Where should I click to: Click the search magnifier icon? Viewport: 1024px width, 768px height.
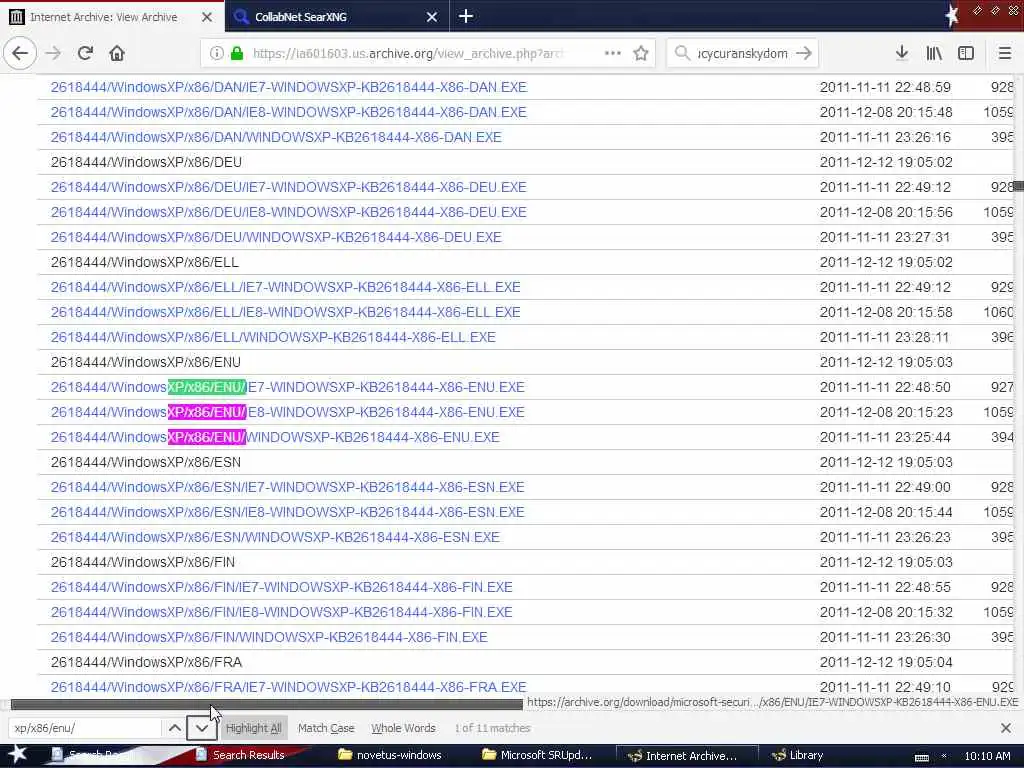pyautogui.click(x=682, y=53)
